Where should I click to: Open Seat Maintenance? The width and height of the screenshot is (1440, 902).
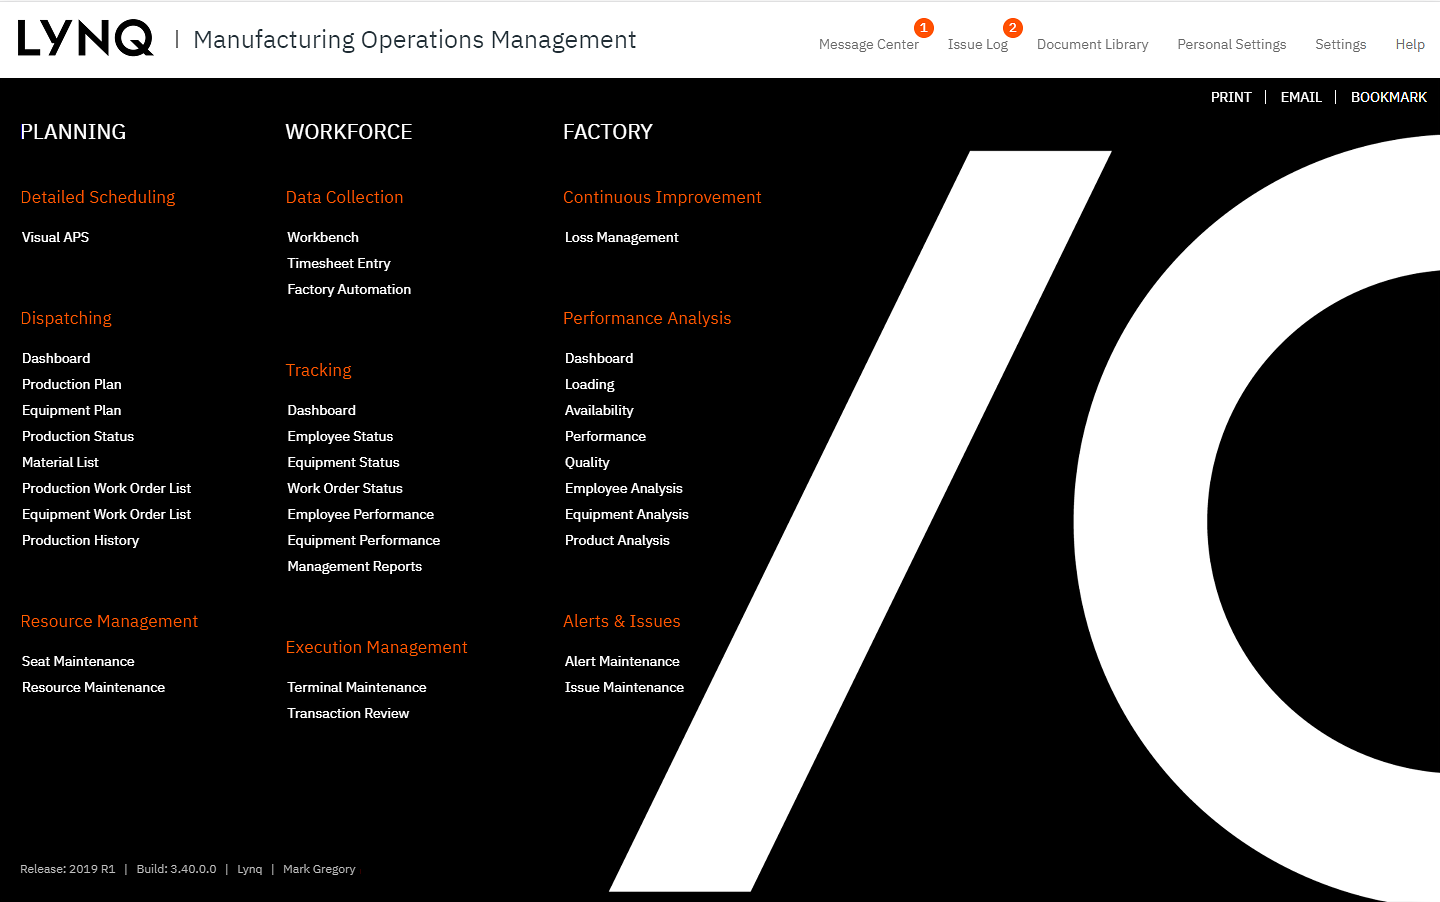(78, 661)
